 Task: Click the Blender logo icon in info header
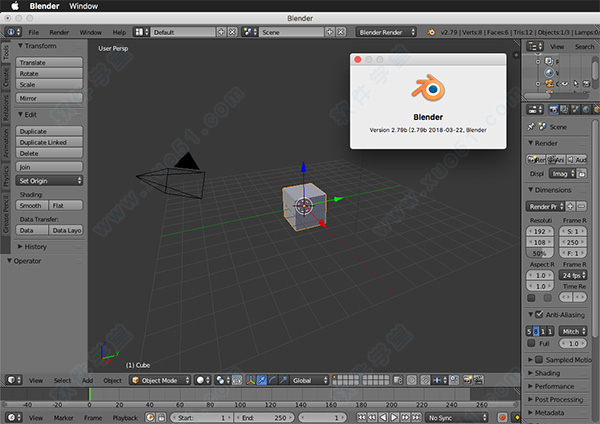pos(431,32)
